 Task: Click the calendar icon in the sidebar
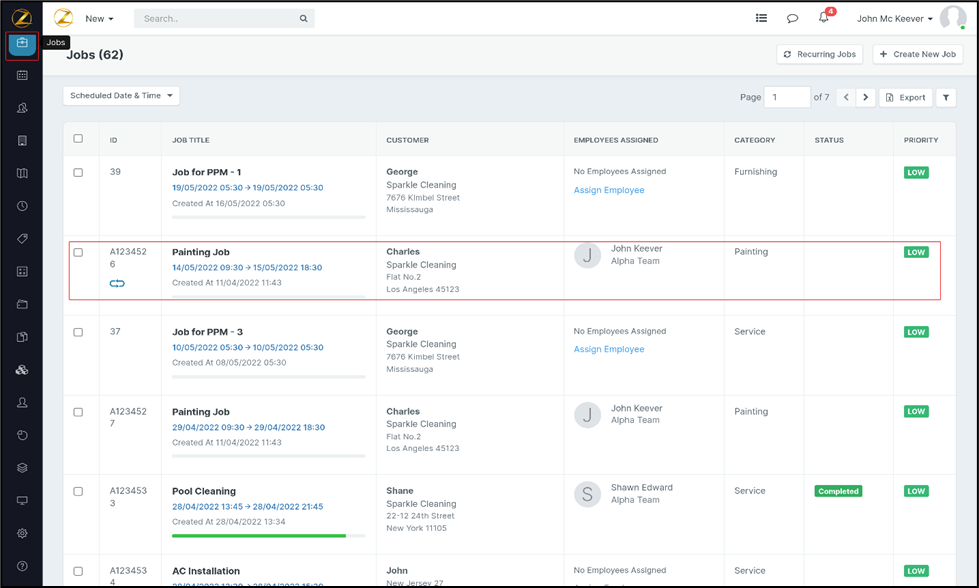point(22,75)
